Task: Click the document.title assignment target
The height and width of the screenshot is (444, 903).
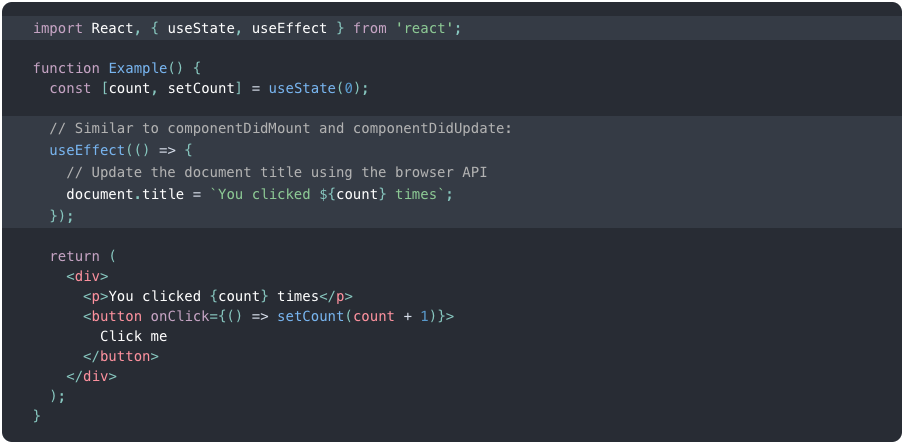Action: pos(124,193)
